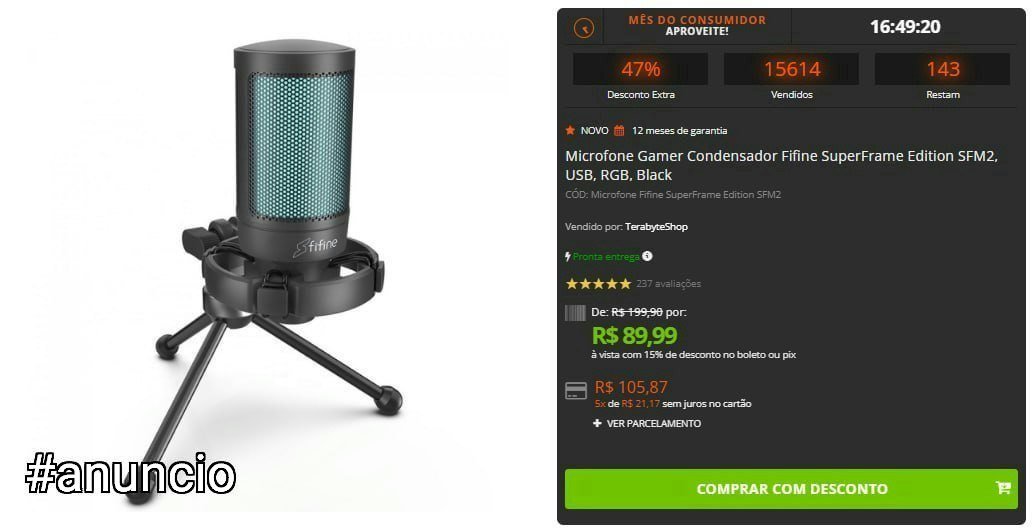Click the lightning bolt icon by Pronta entrega
The height and width of the screenshot is (532, 1033).
tap(568, 256)
